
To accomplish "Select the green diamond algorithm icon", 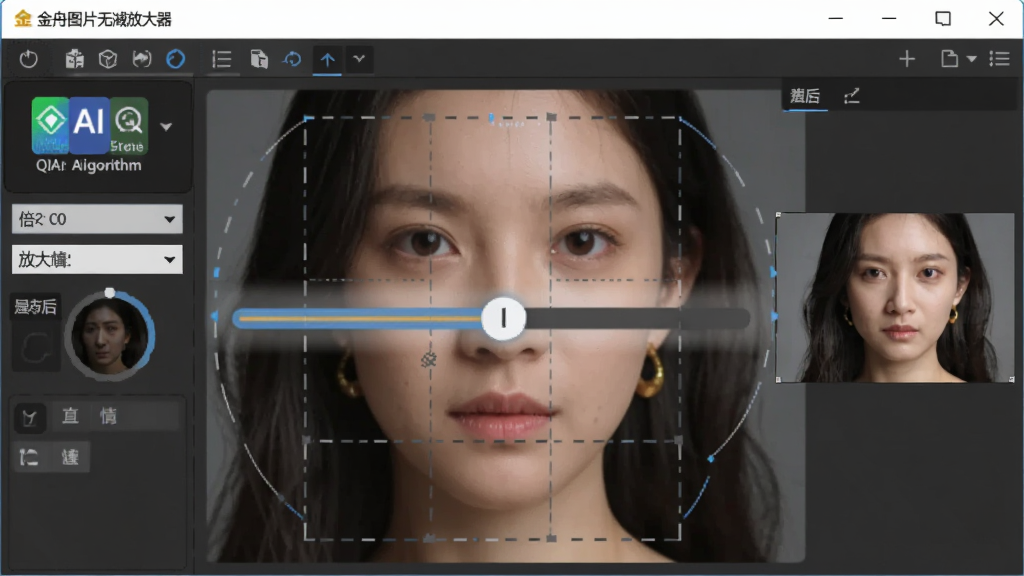I will click(x=50, y=125).
